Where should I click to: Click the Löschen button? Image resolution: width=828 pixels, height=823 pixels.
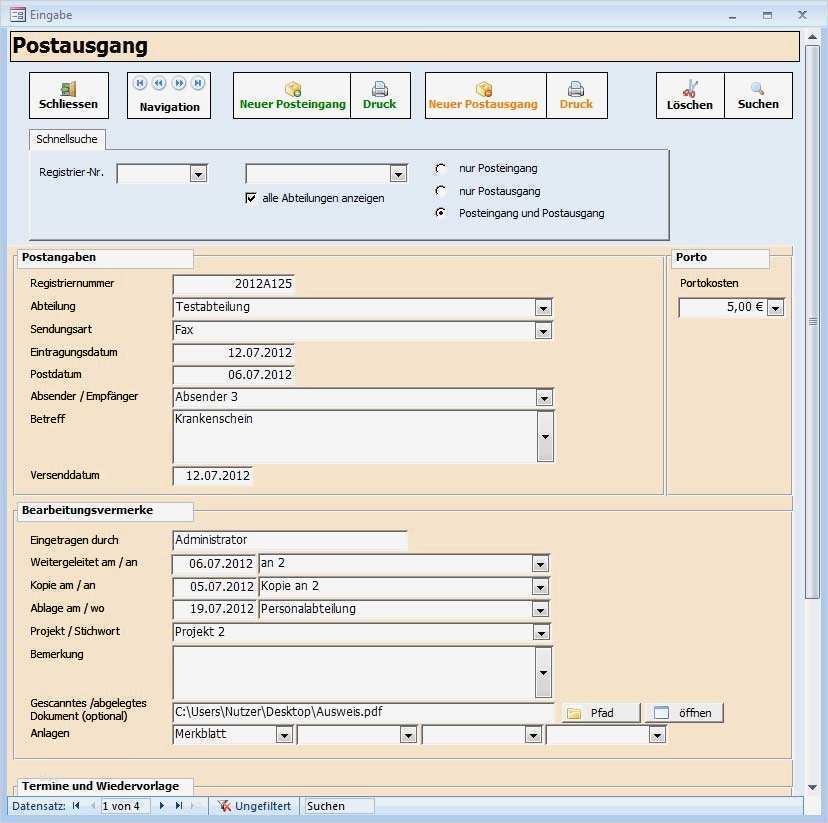coord(690,96)
